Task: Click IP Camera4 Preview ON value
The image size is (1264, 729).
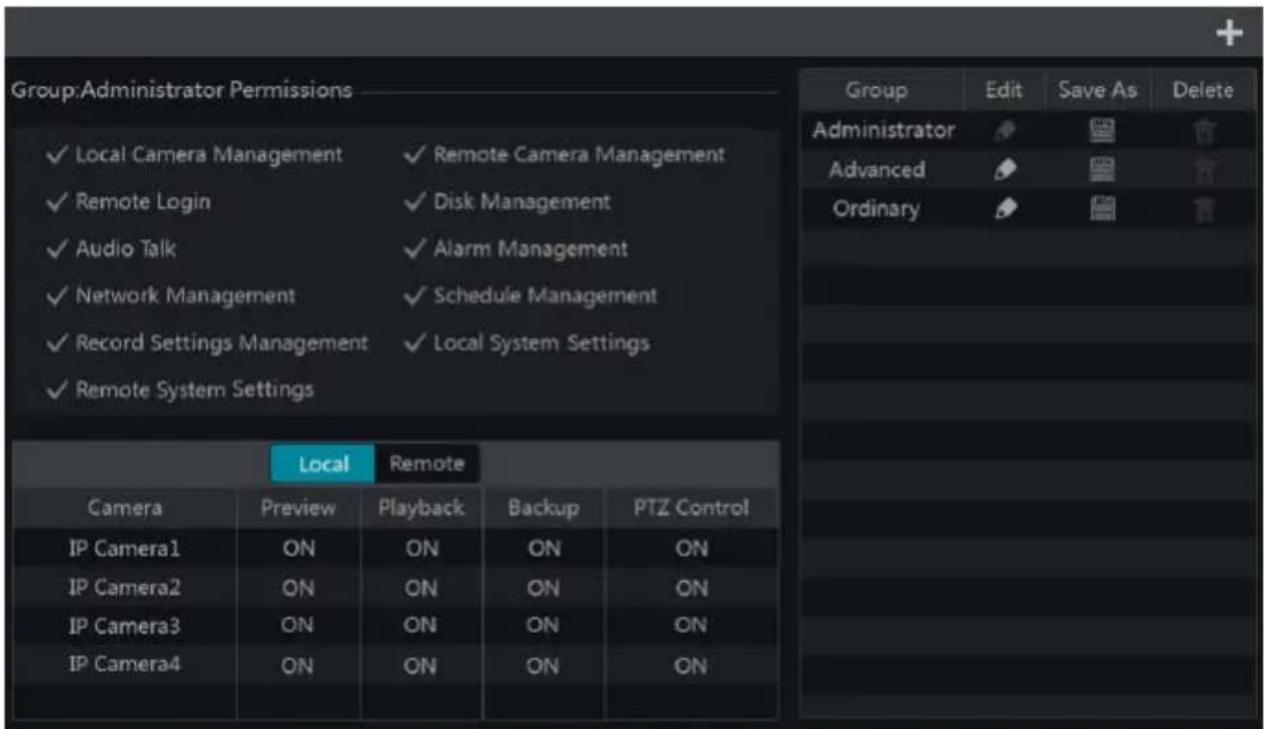Action: [299, 667]
